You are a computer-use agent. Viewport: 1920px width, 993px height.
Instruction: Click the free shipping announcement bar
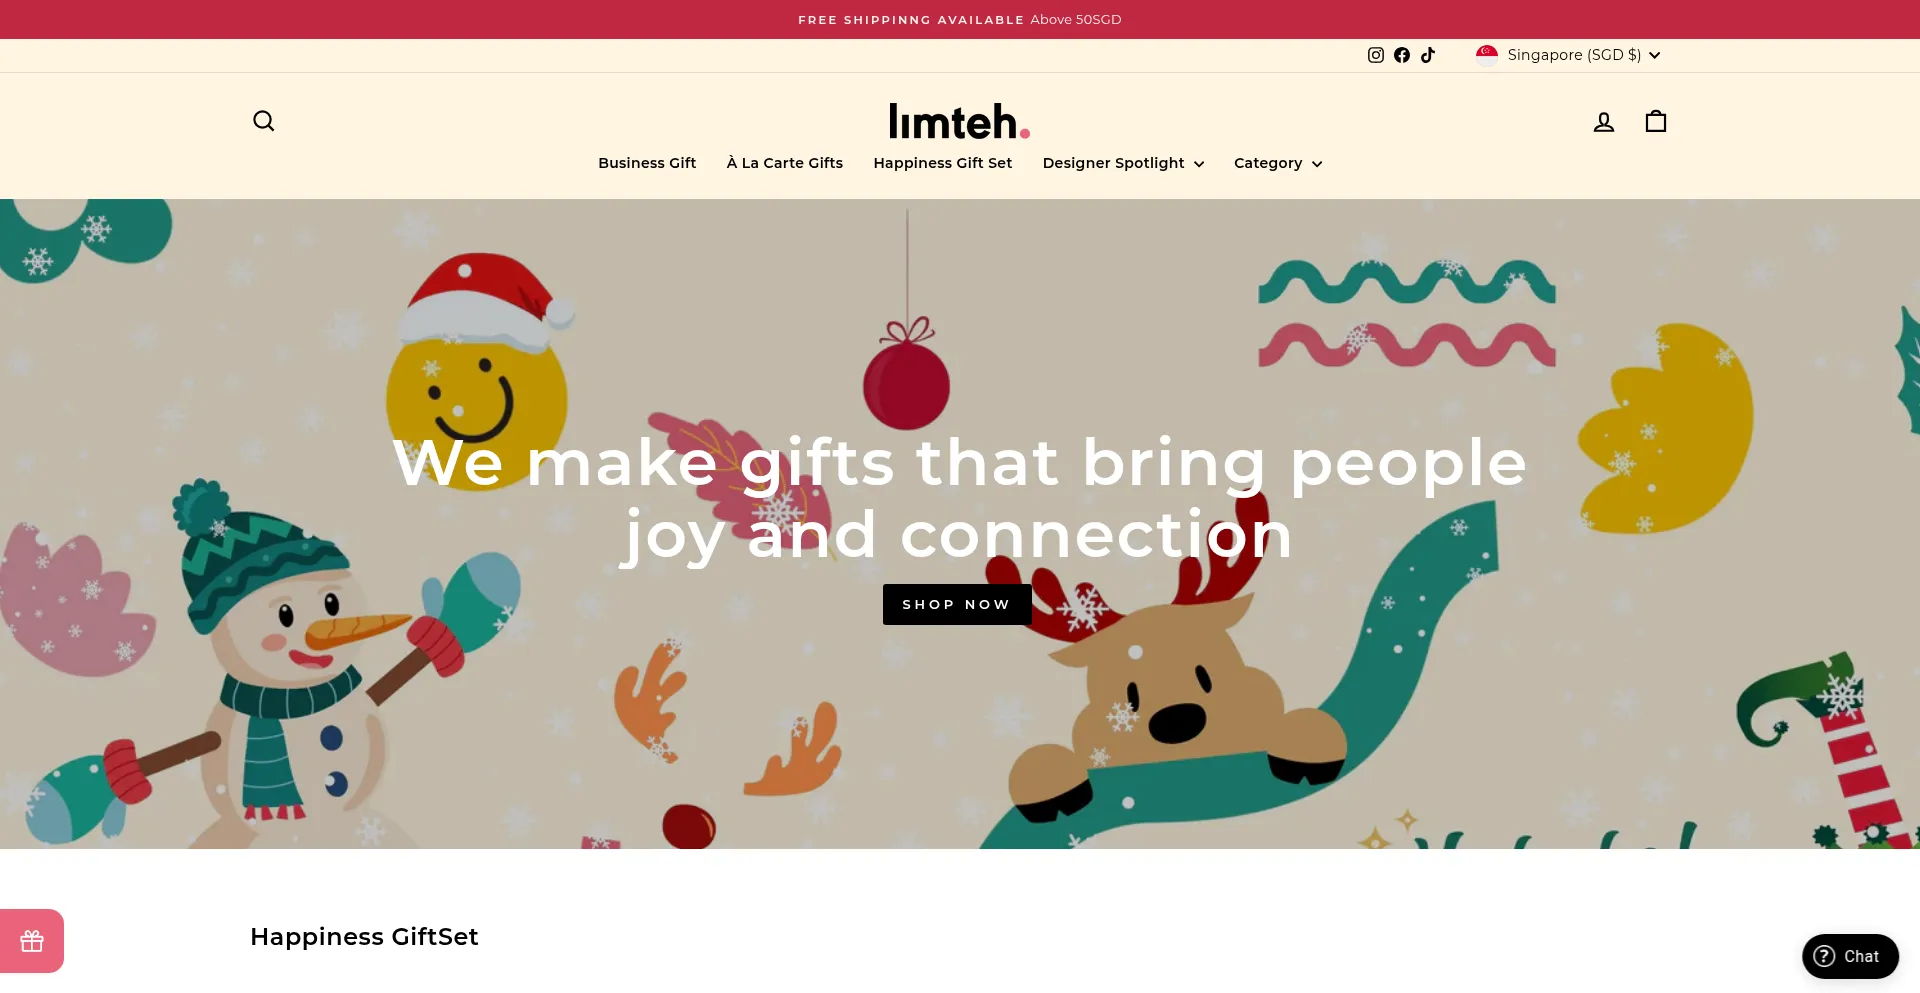pyautogui.click(x=960, y=20)
